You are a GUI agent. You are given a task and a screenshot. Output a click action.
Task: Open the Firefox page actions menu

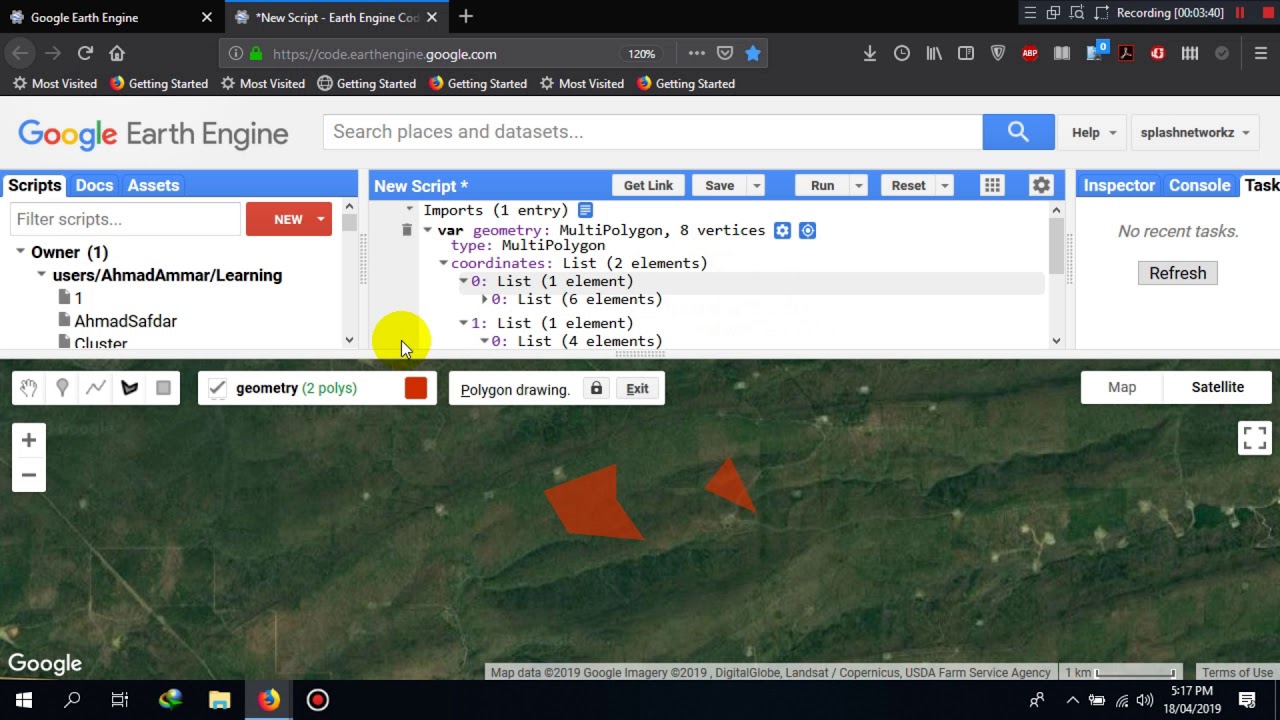click(x=696, y=53)
